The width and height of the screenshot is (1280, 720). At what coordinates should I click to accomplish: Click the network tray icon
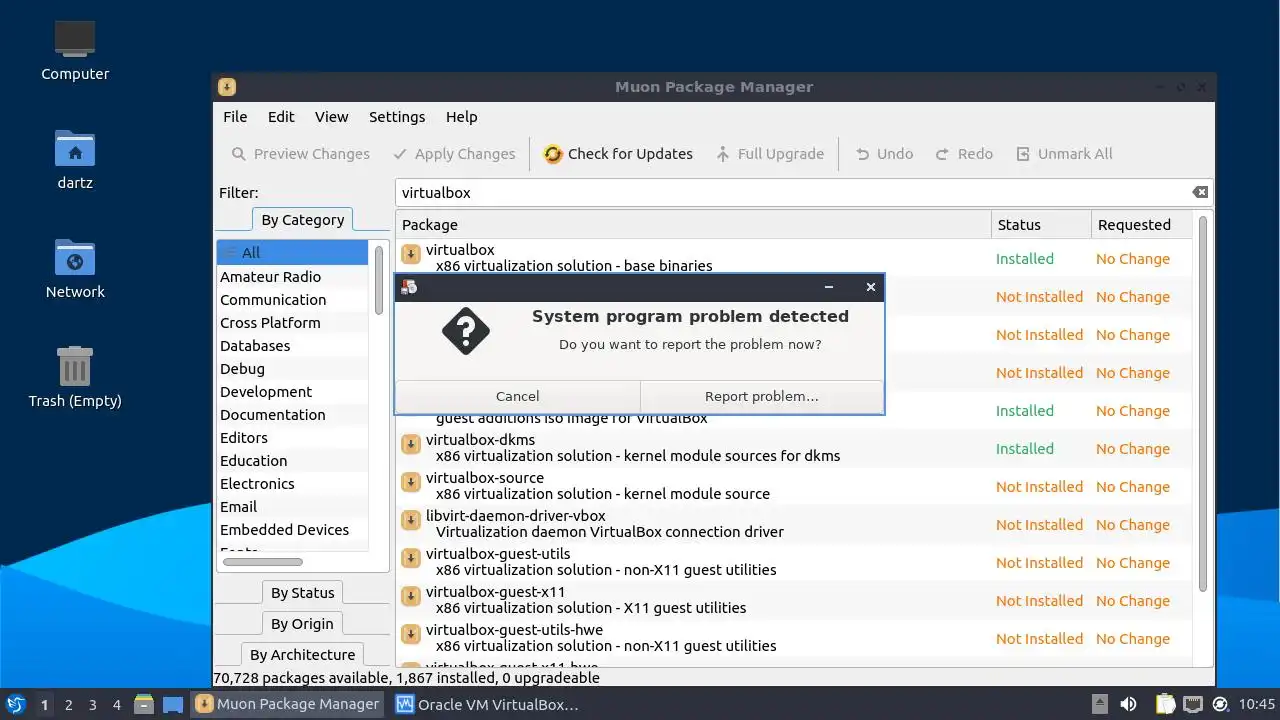[1193, 704]
